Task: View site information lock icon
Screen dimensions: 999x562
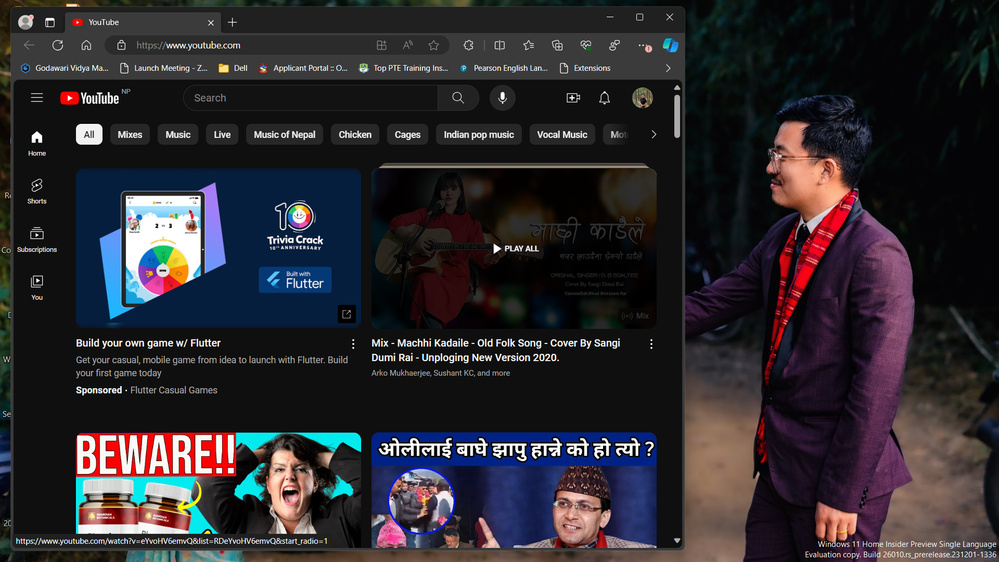Action: pyautogui.click(x=121, y=45)
